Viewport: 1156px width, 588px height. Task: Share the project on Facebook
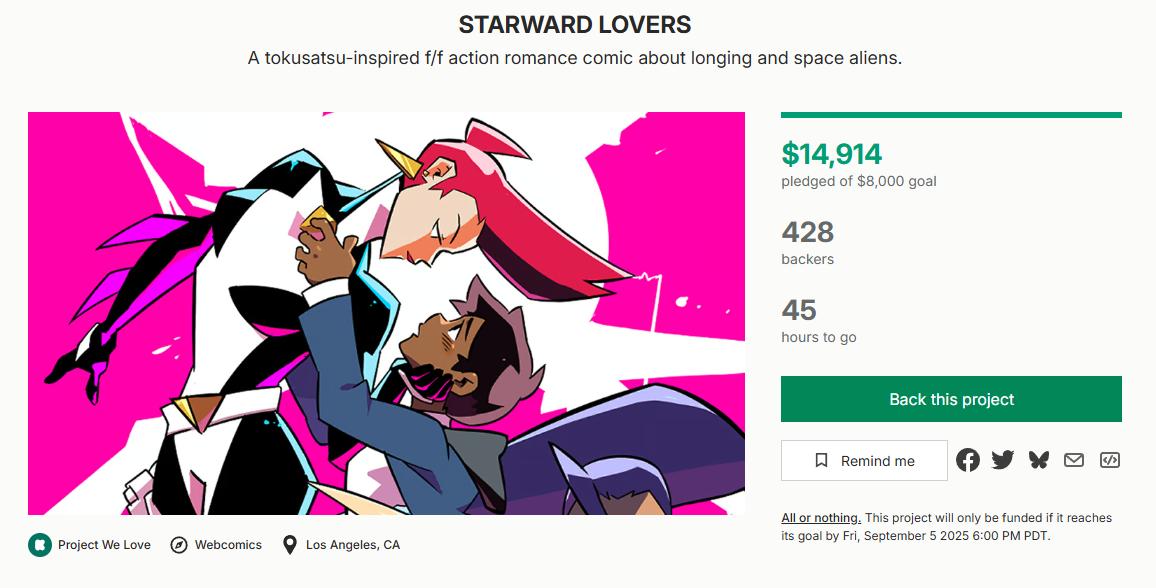967,460
